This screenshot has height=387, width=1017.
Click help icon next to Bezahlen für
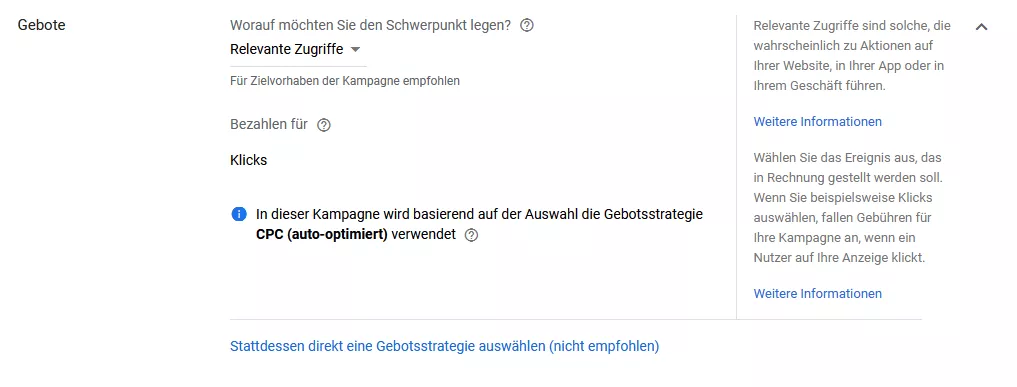pyautogui.click(x=324, y=125)
